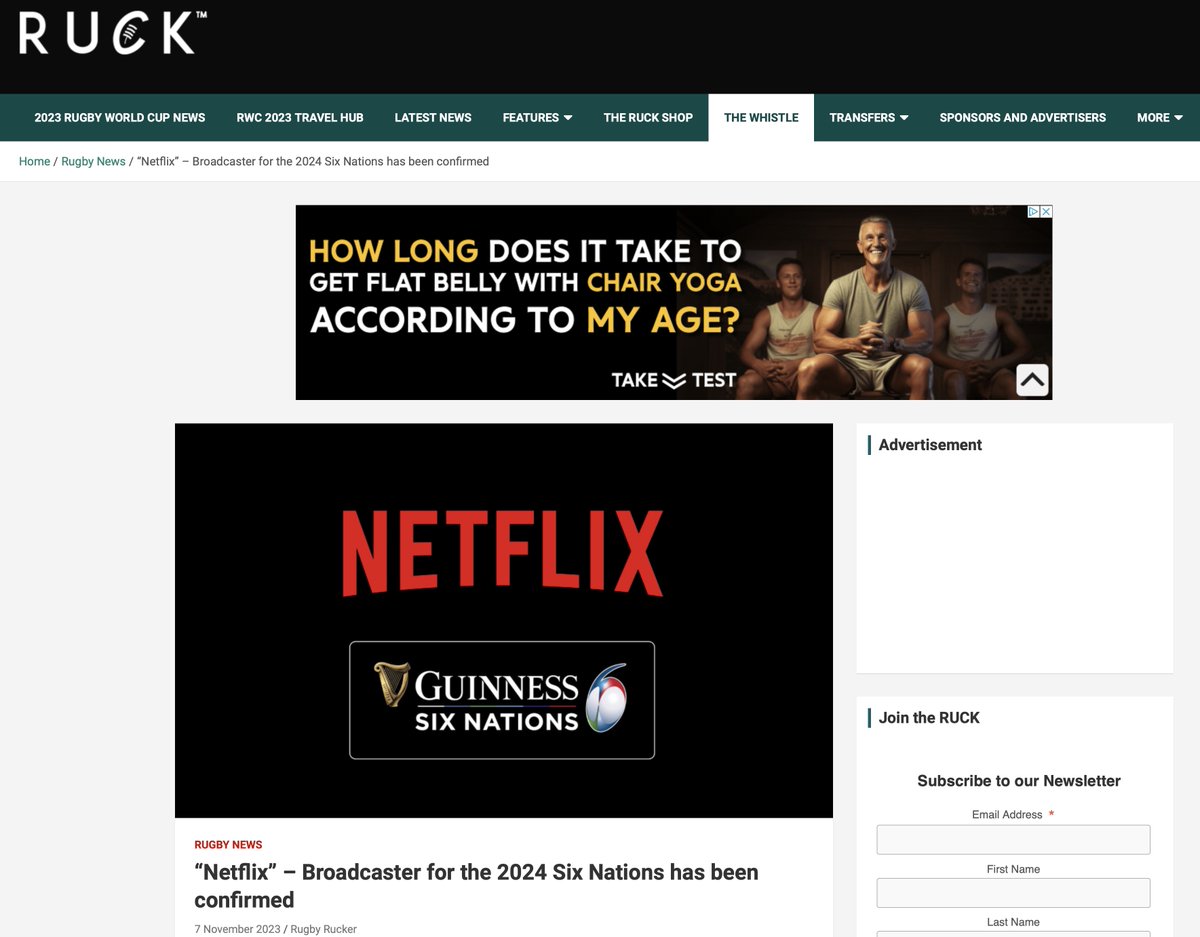Click the Home breadcrumb link

[x=34, y=161]
